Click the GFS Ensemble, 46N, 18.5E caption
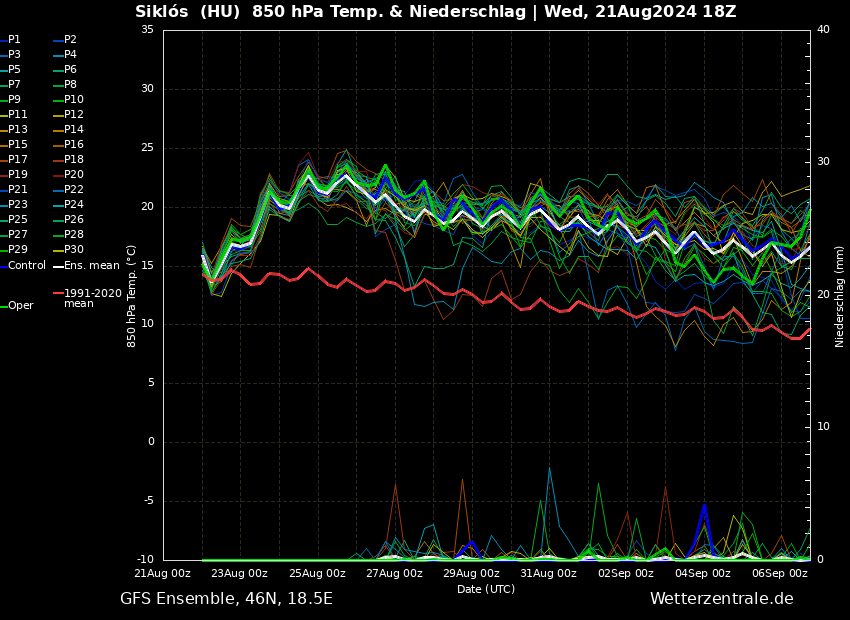 coord(226,599)
